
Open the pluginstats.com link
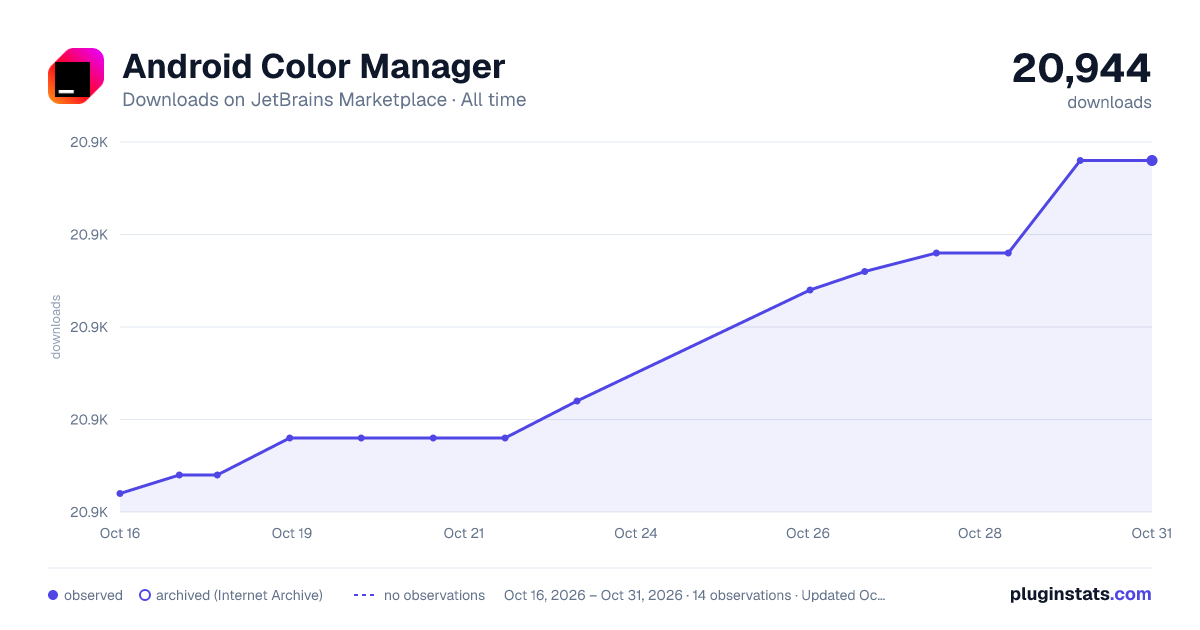point(1080,594)
